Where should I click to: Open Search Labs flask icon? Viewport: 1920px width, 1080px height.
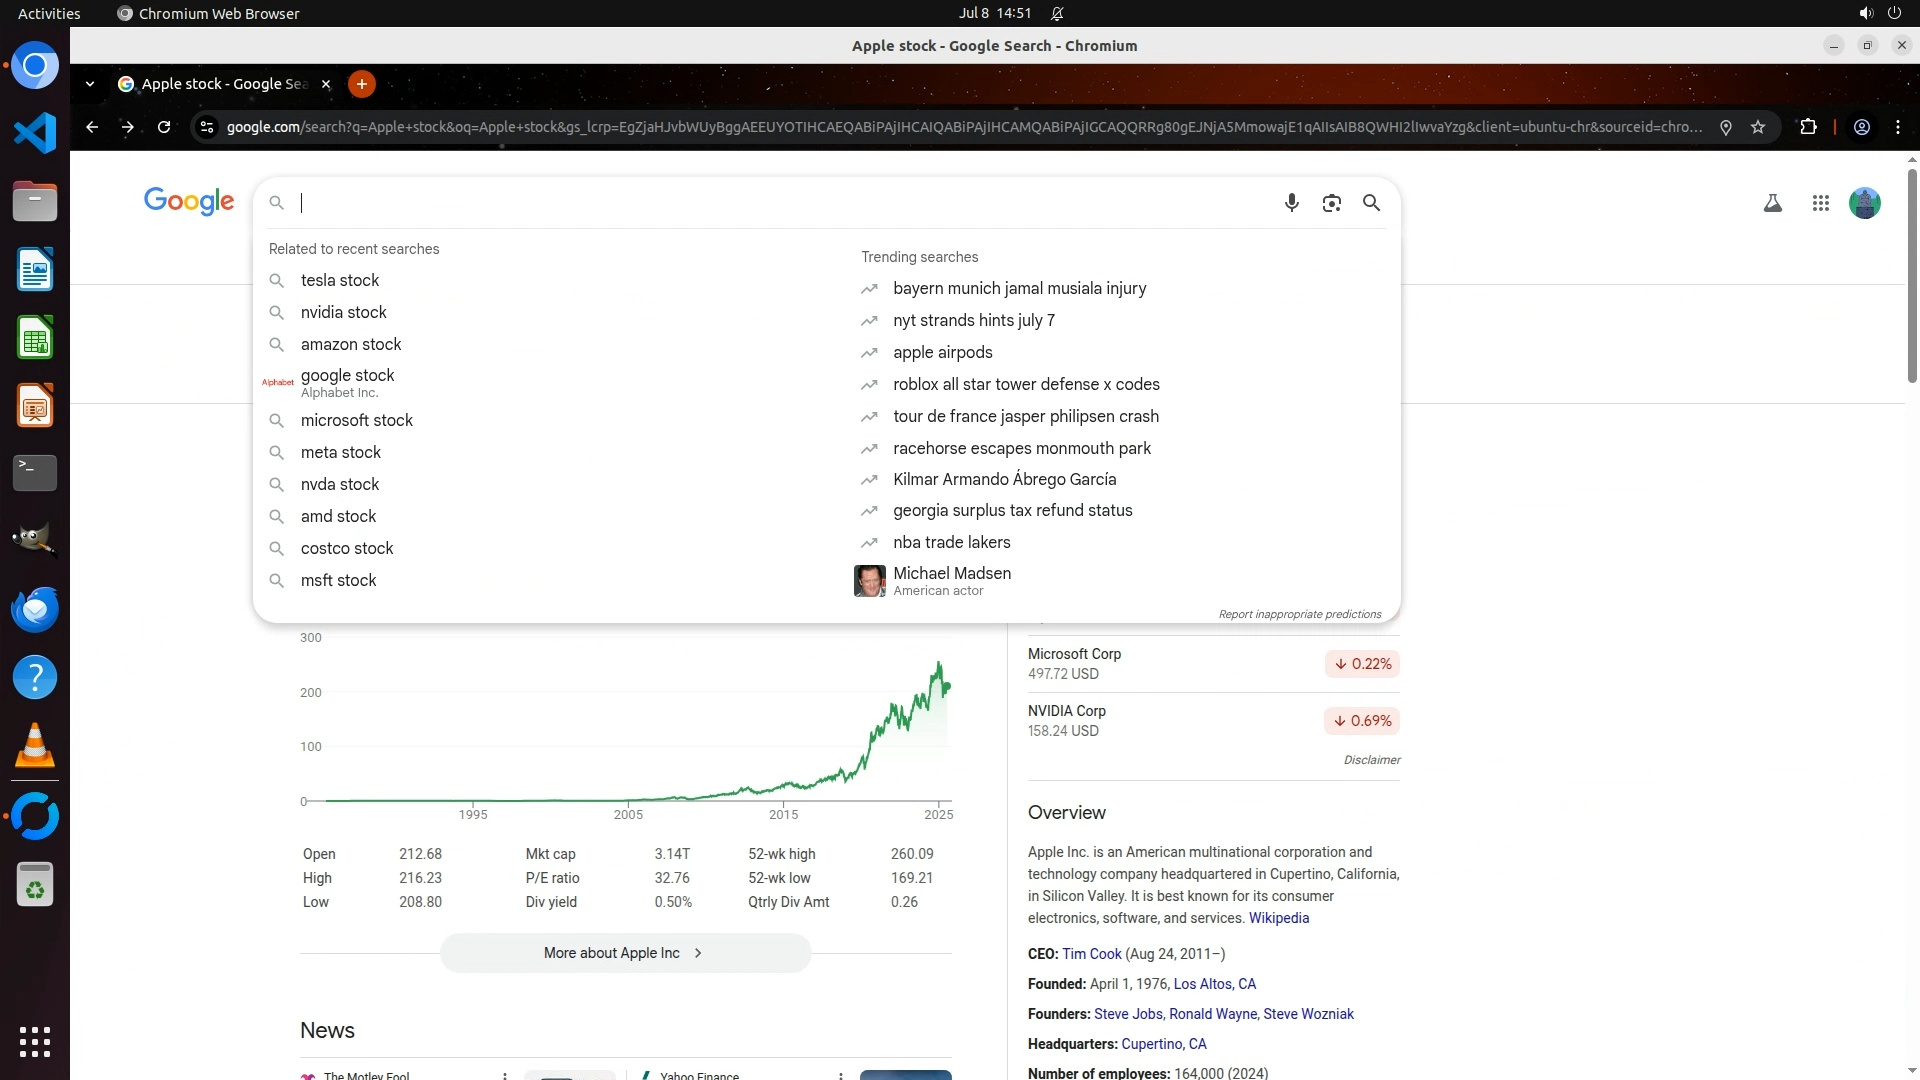click(x=1772, y=203)
